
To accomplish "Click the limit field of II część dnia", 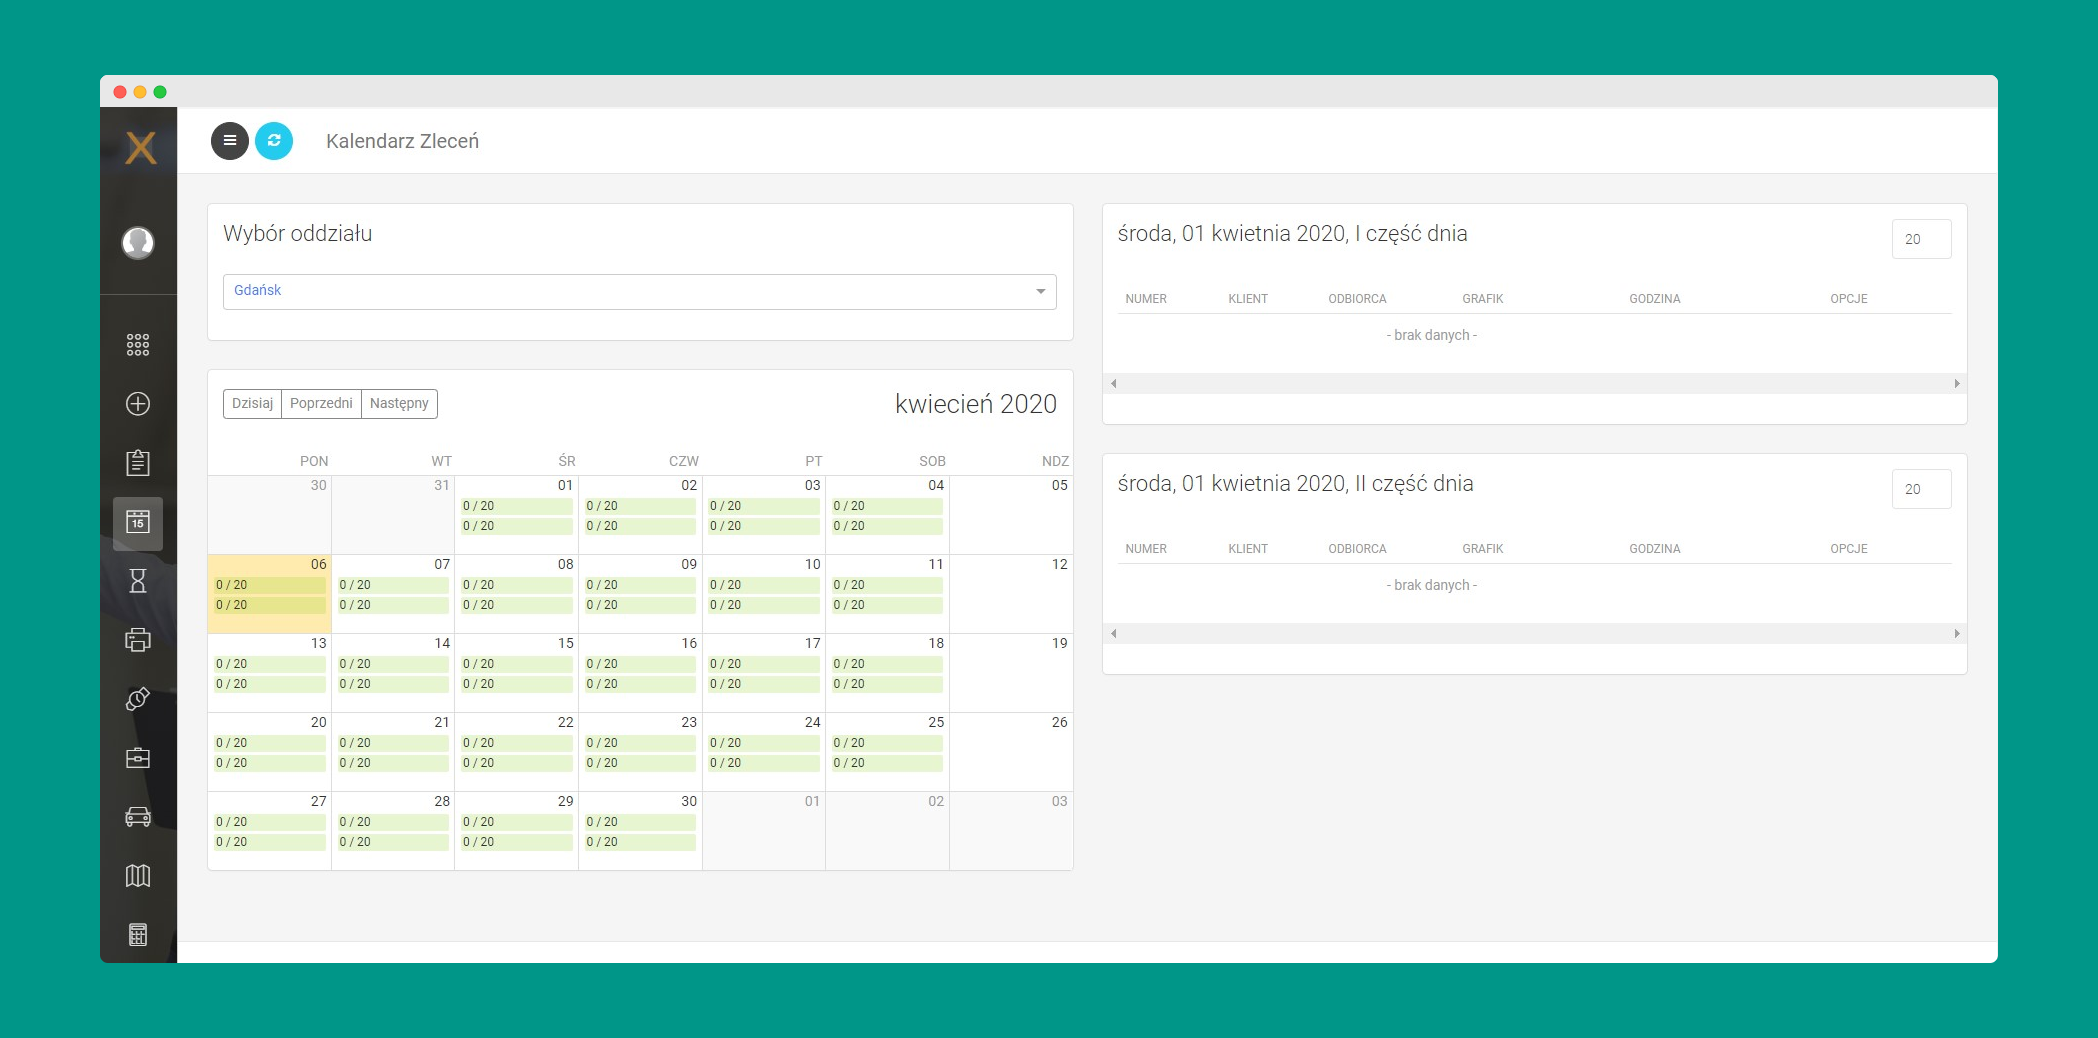I will (x=1921, y=489).
